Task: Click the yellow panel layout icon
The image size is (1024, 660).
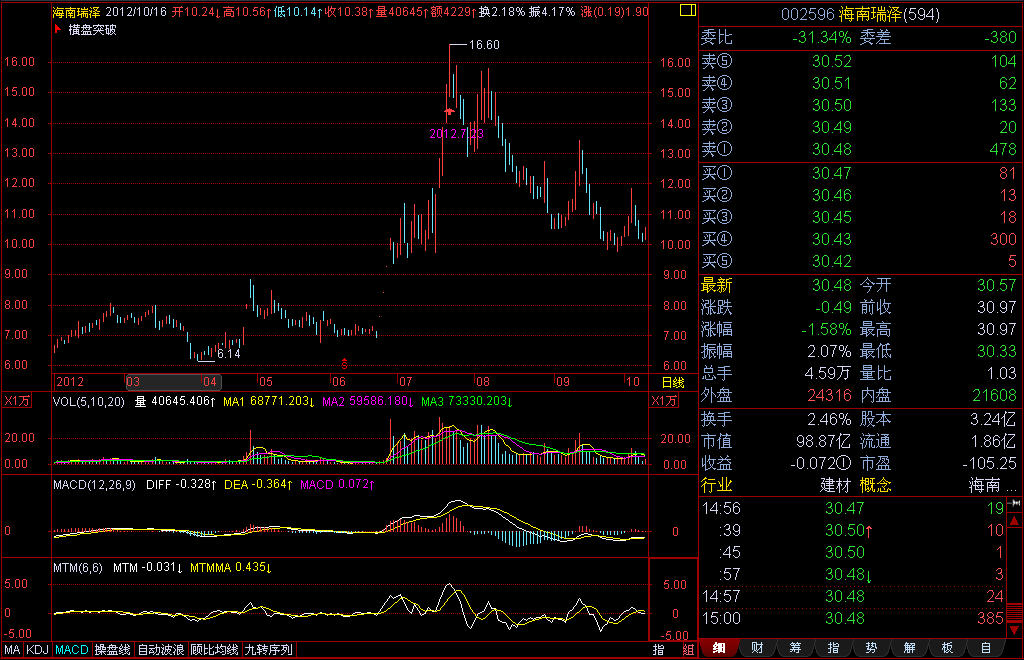Action: click(684, 12)
